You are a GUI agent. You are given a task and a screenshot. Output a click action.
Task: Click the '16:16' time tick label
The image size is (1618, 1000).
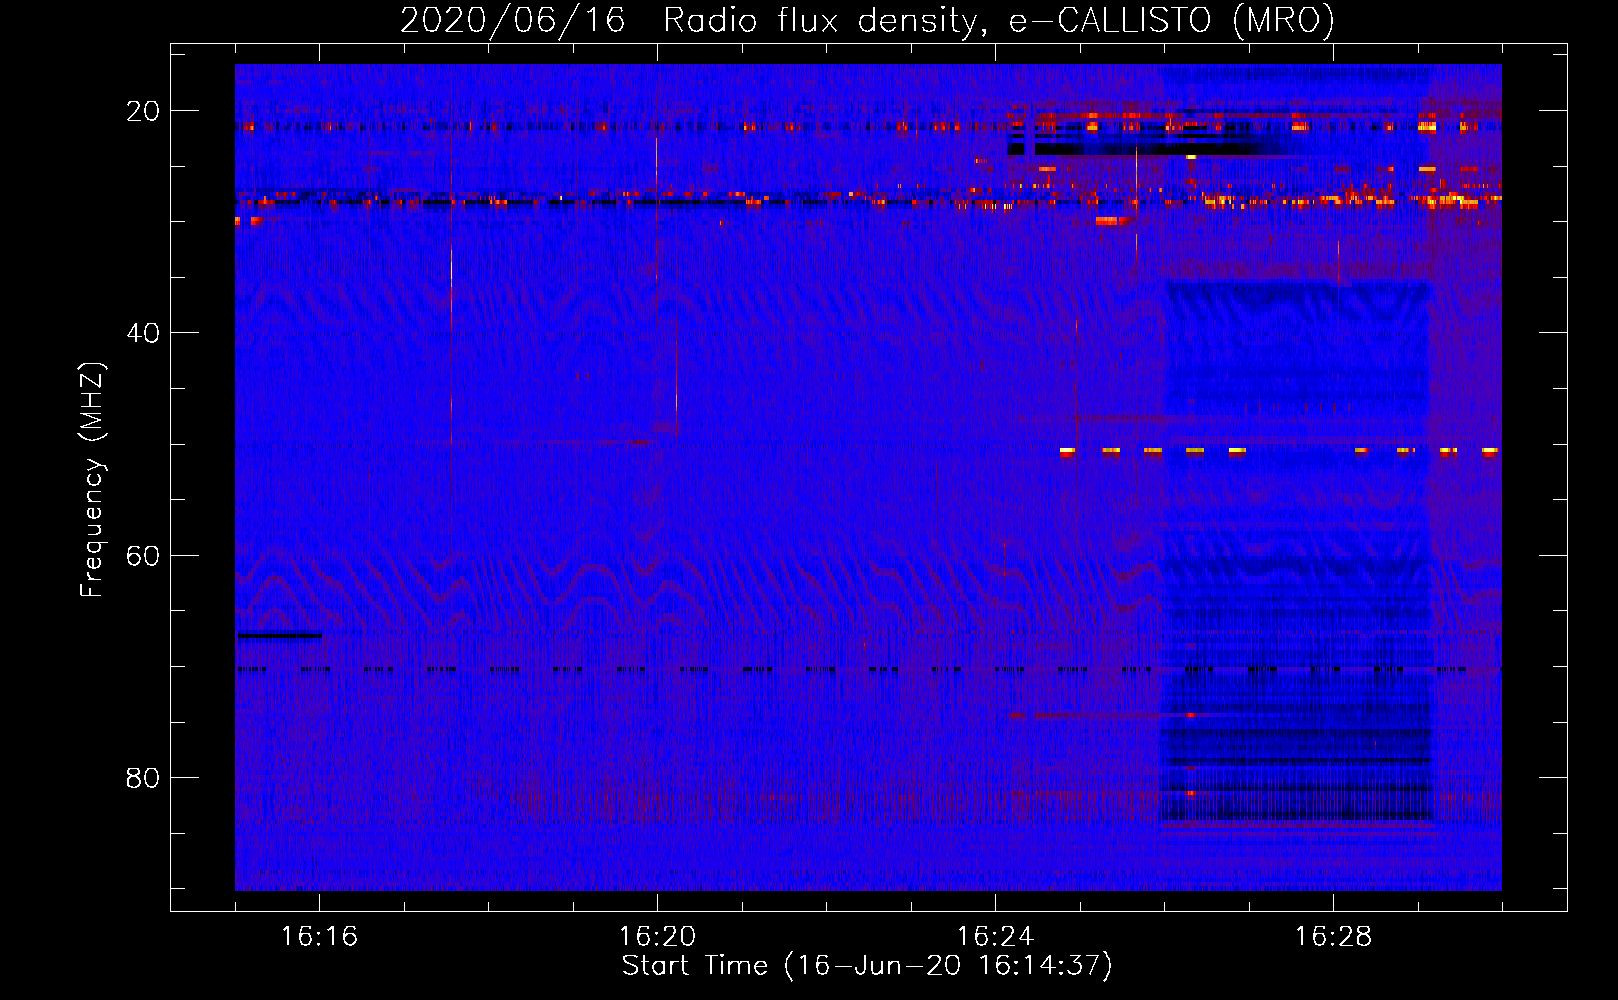319,937
